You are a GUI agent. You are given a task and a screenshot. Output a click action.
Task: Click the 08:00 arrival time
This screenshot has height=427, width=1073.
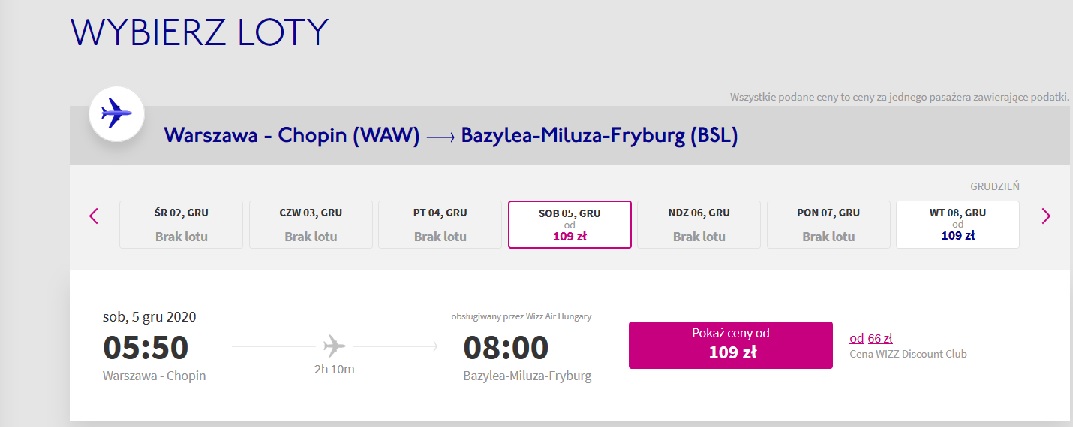coord(506,347)
